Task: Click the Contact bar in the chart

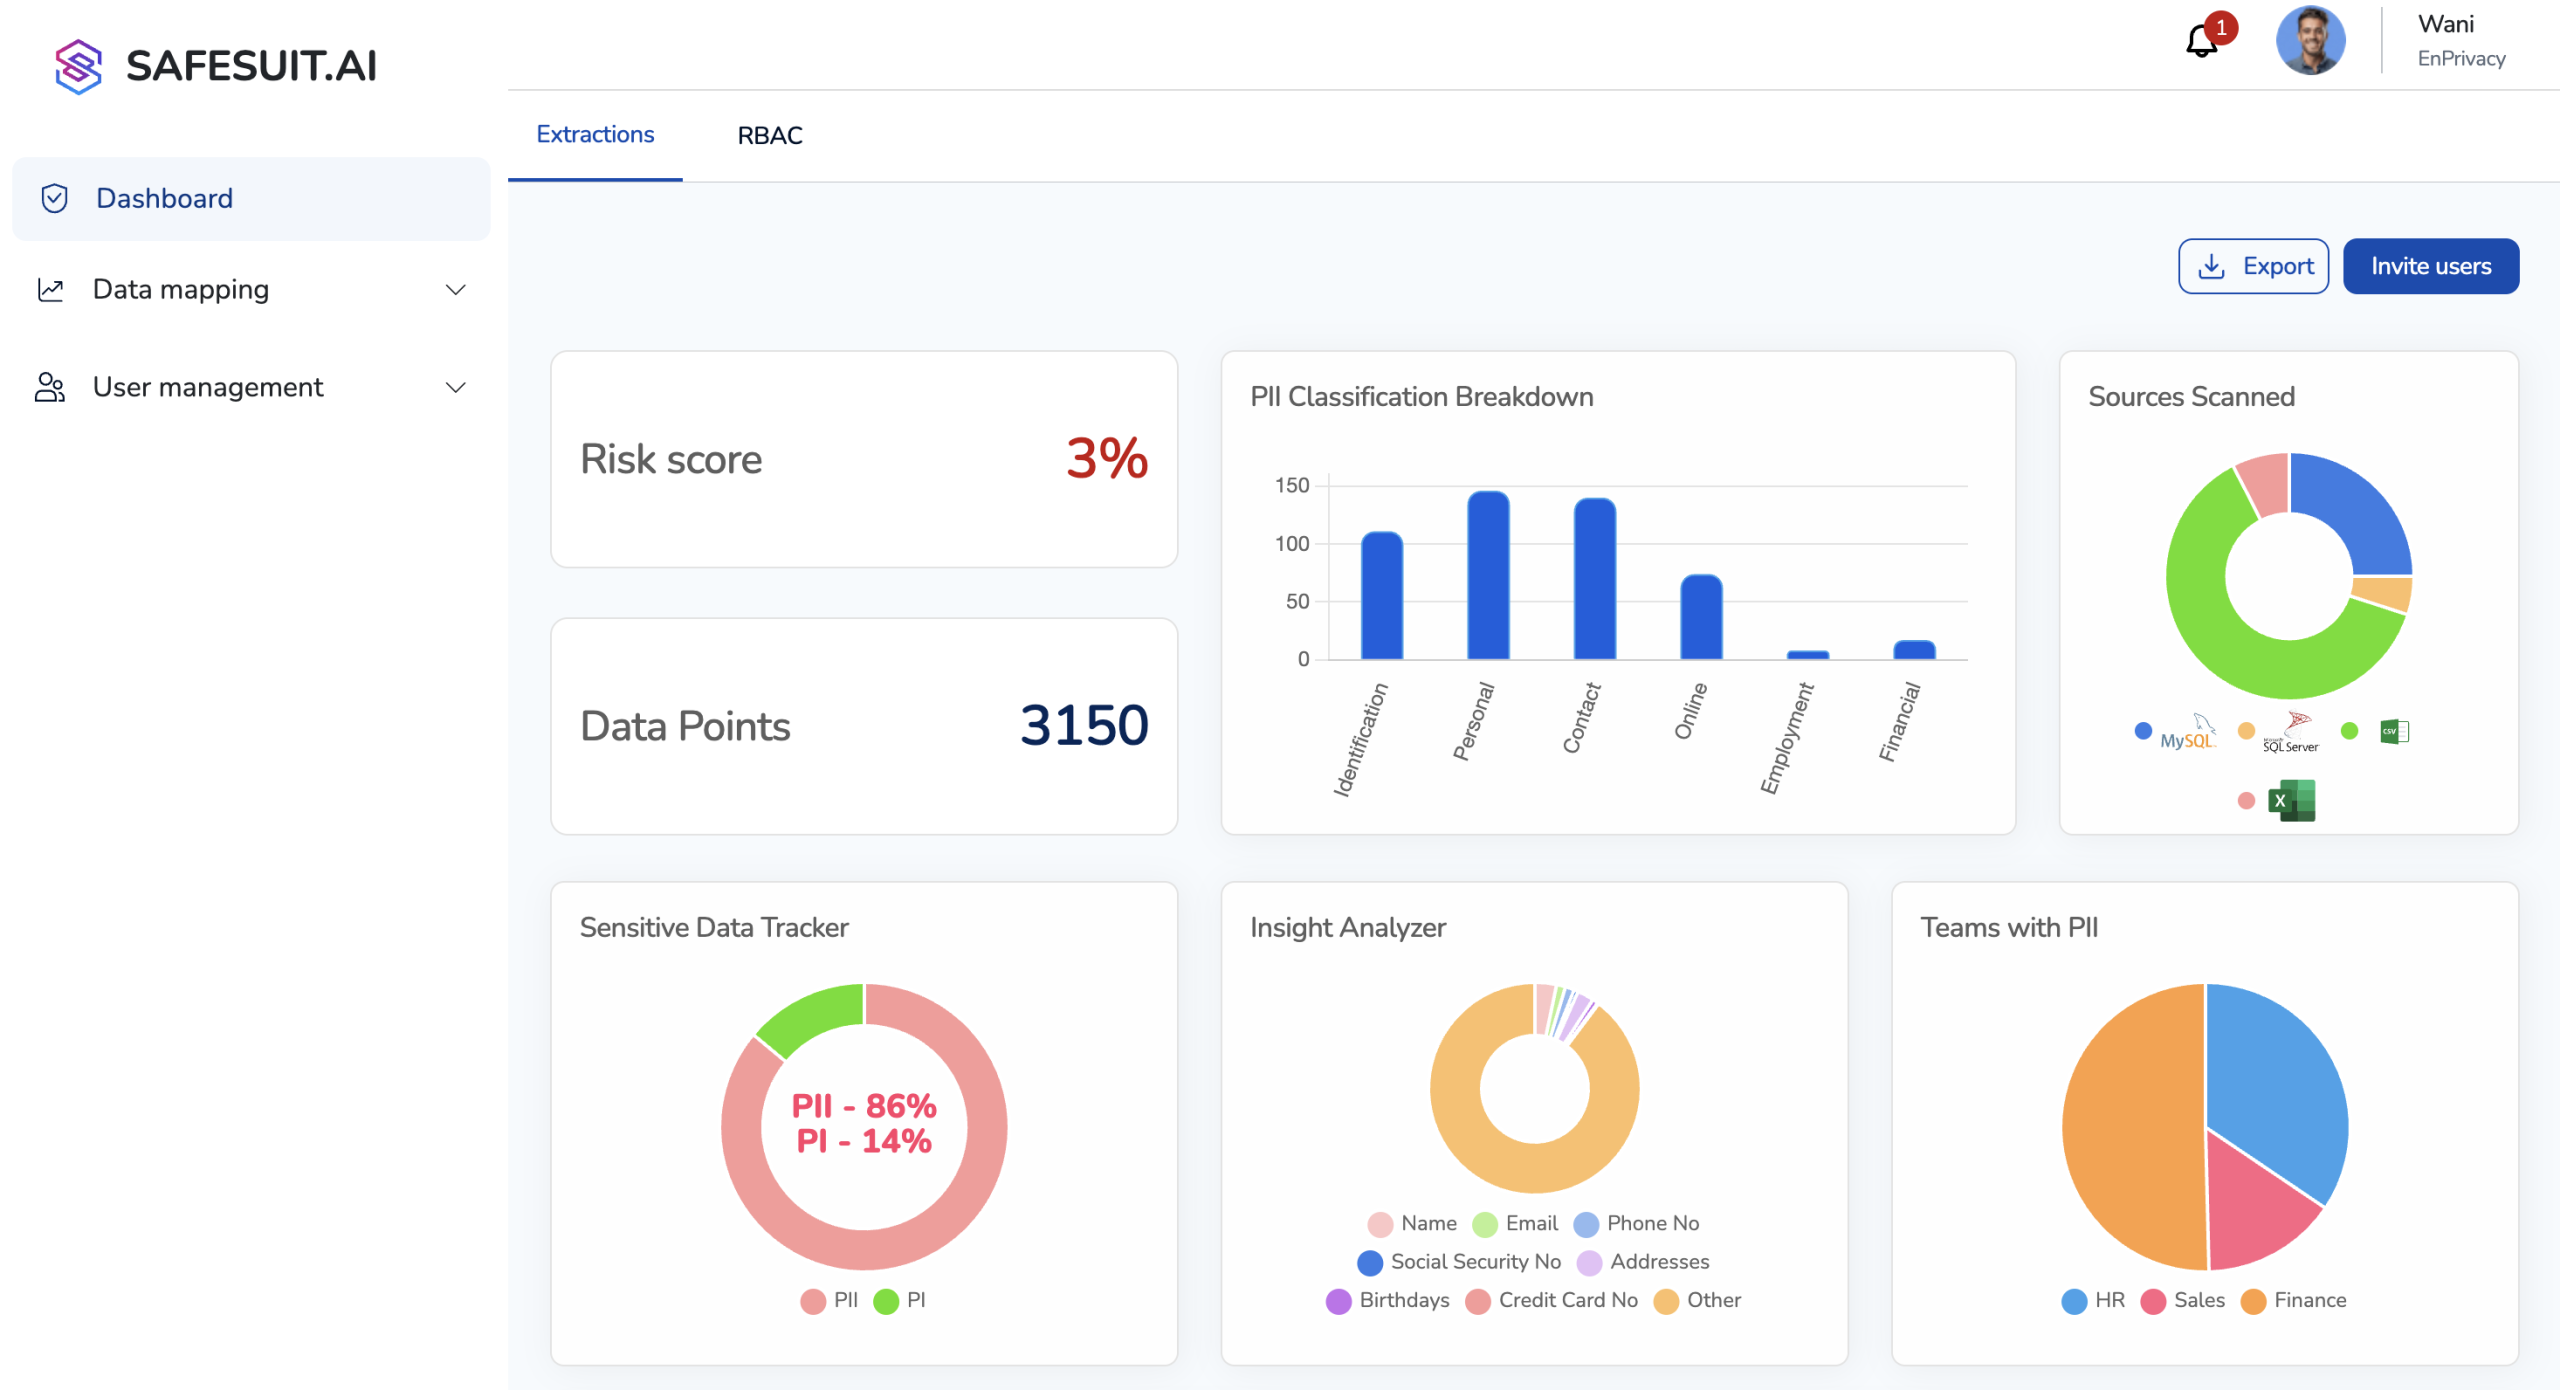Action: (1595, 579)
